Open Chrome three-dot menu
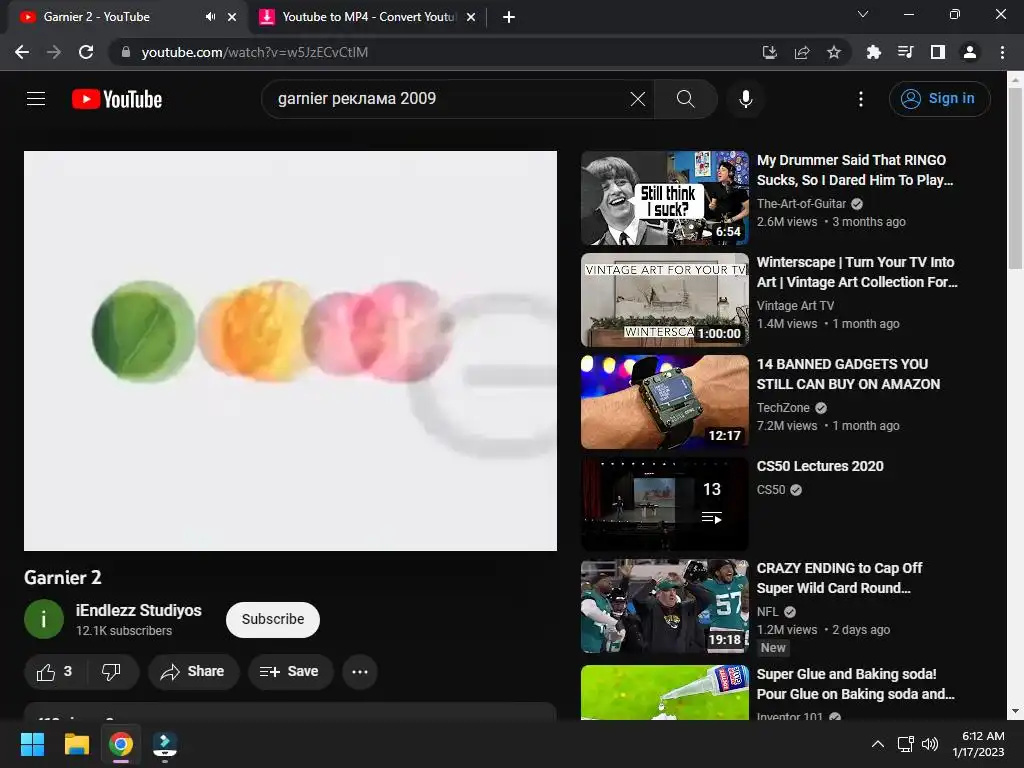Viewport: 1024px width, 768px height. pyautogui.click(x=1002, y=52)
